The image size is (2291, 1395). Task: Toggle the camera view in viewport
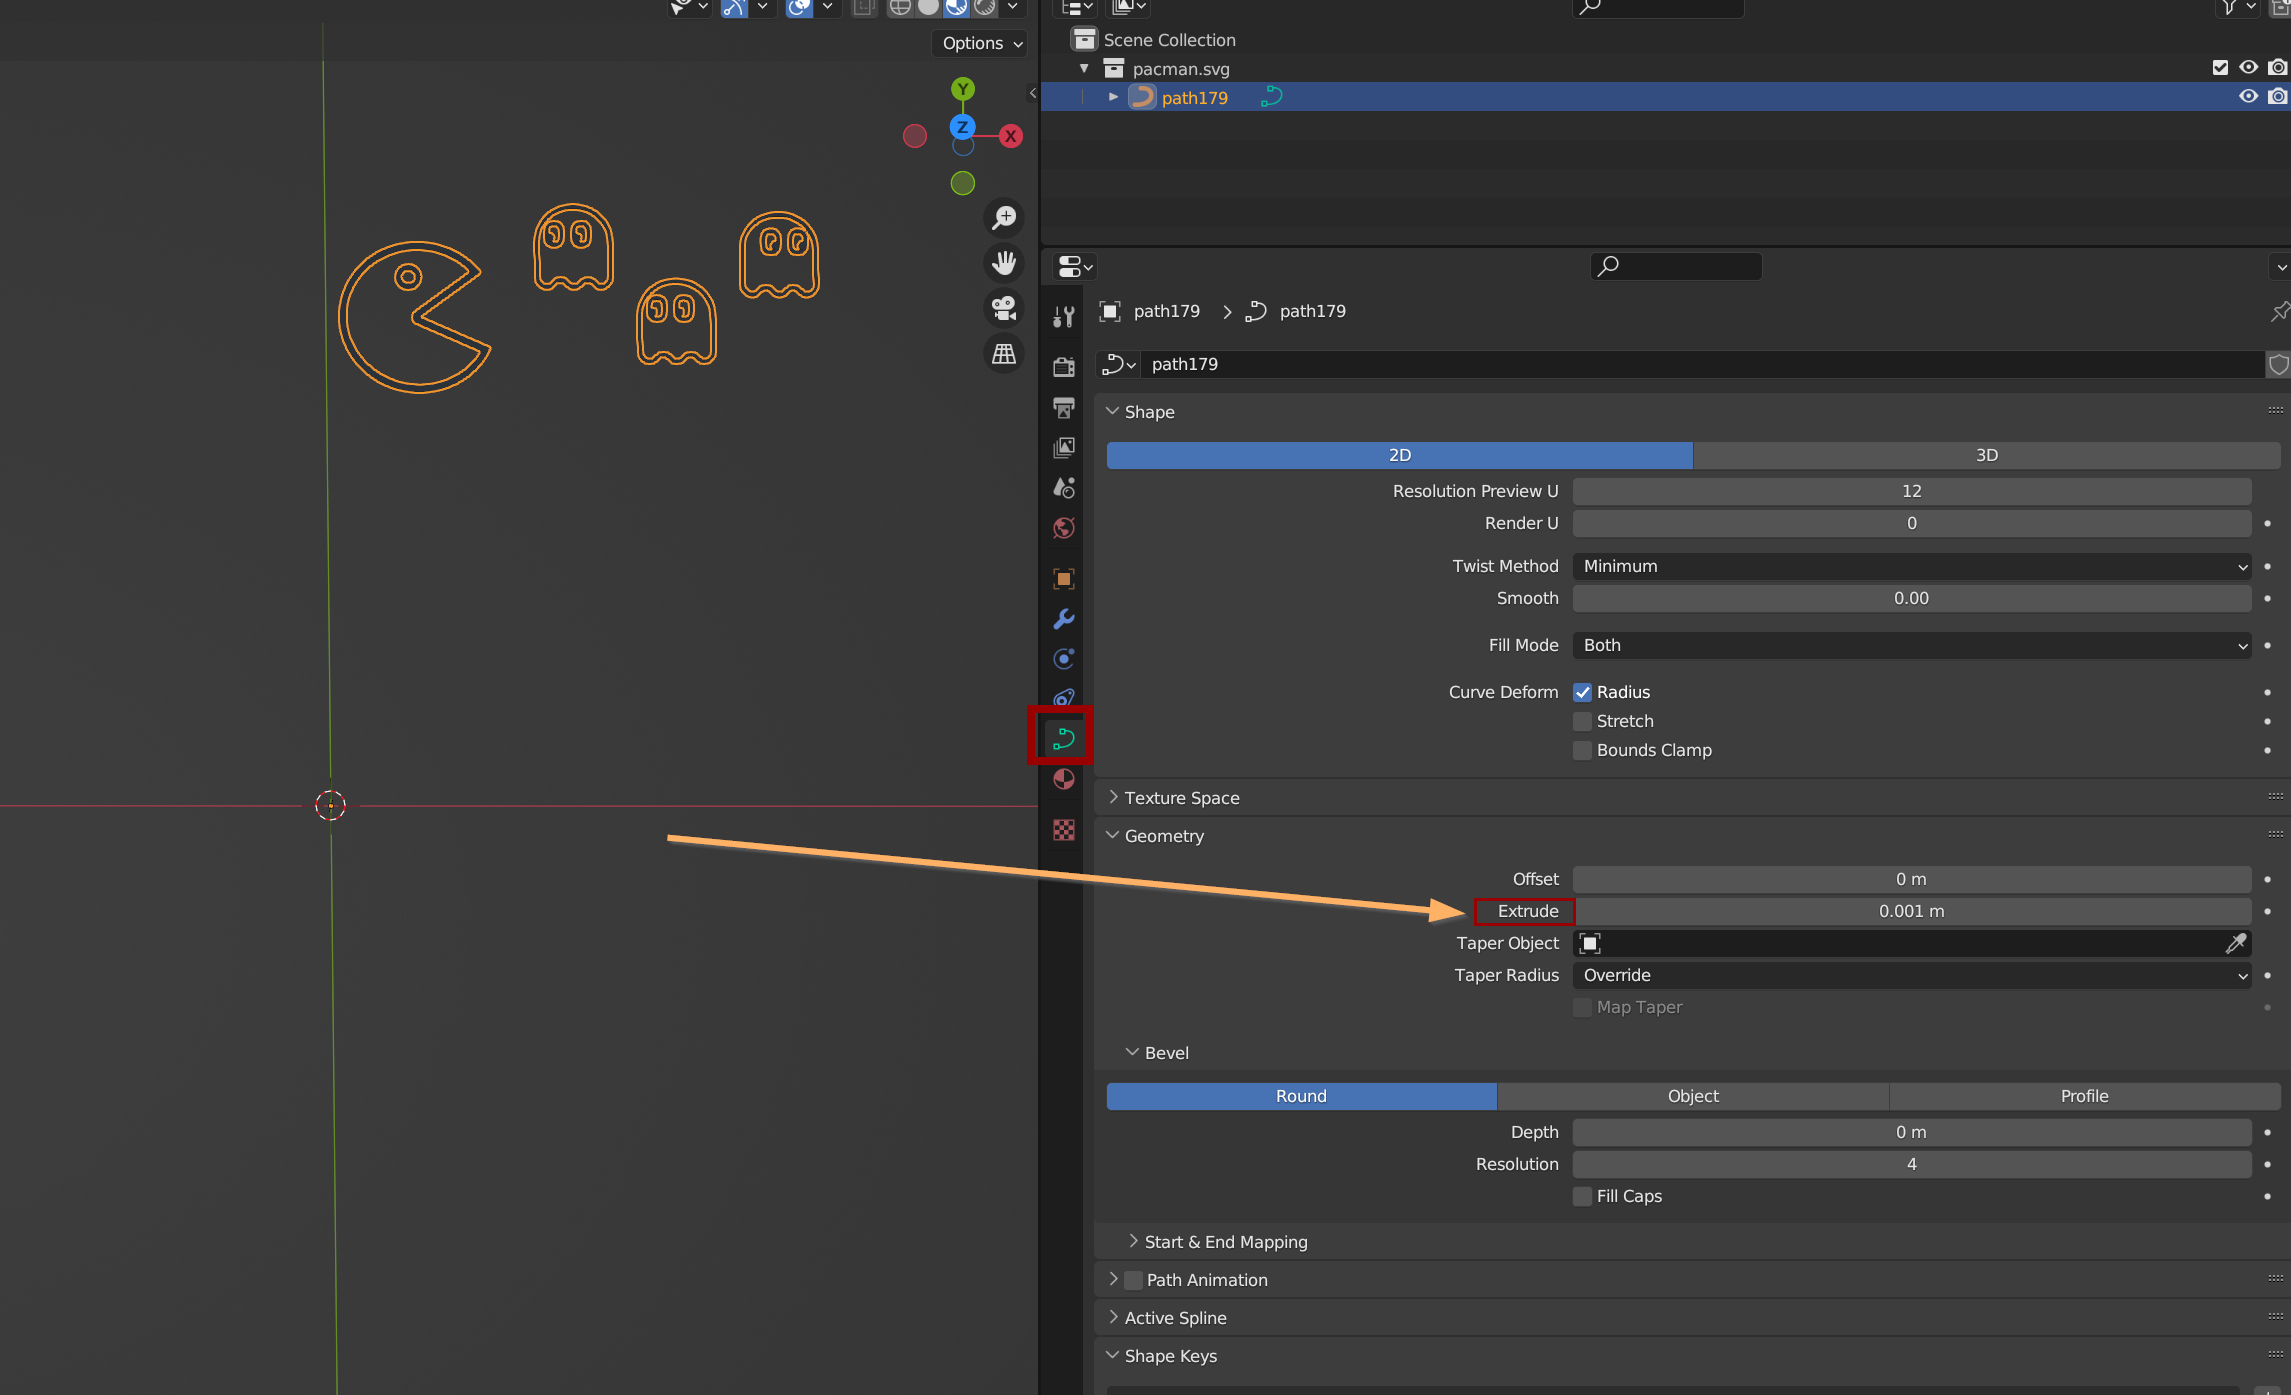tap(1003, 308)
